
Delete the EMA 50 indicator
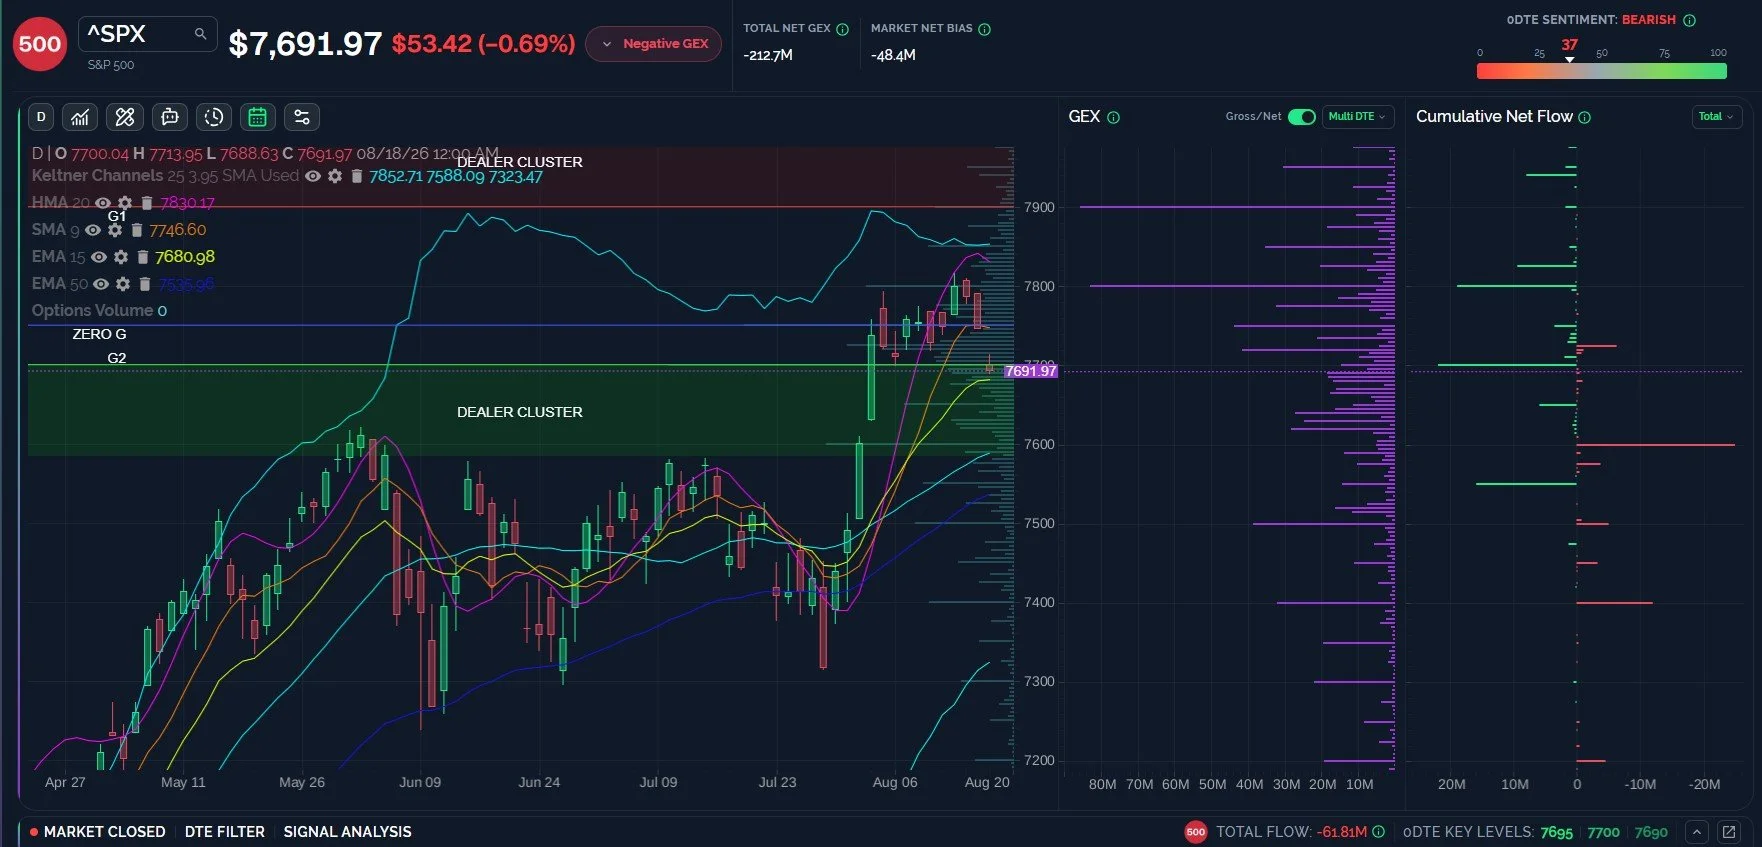pyautogui.click(x=144, y=284)
